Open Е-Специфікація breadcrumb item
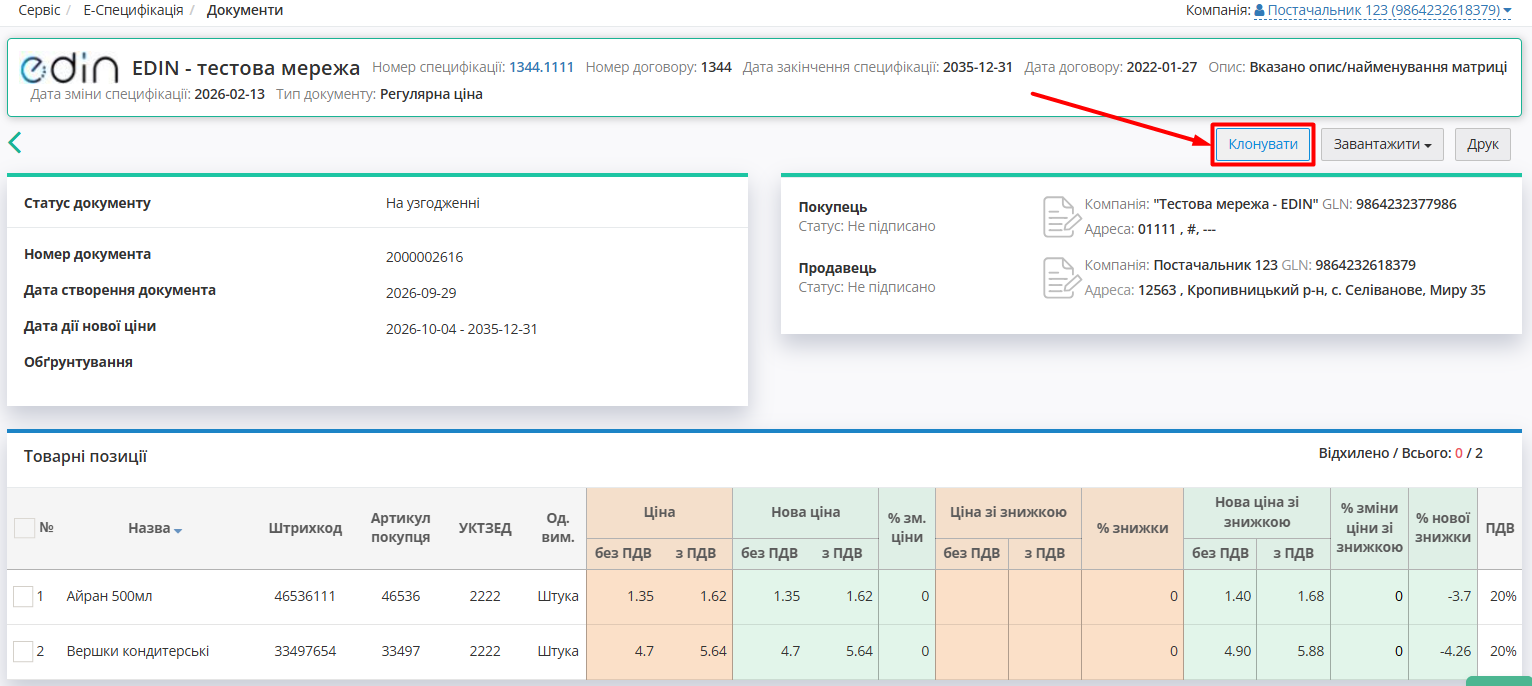 click(133, 10)
